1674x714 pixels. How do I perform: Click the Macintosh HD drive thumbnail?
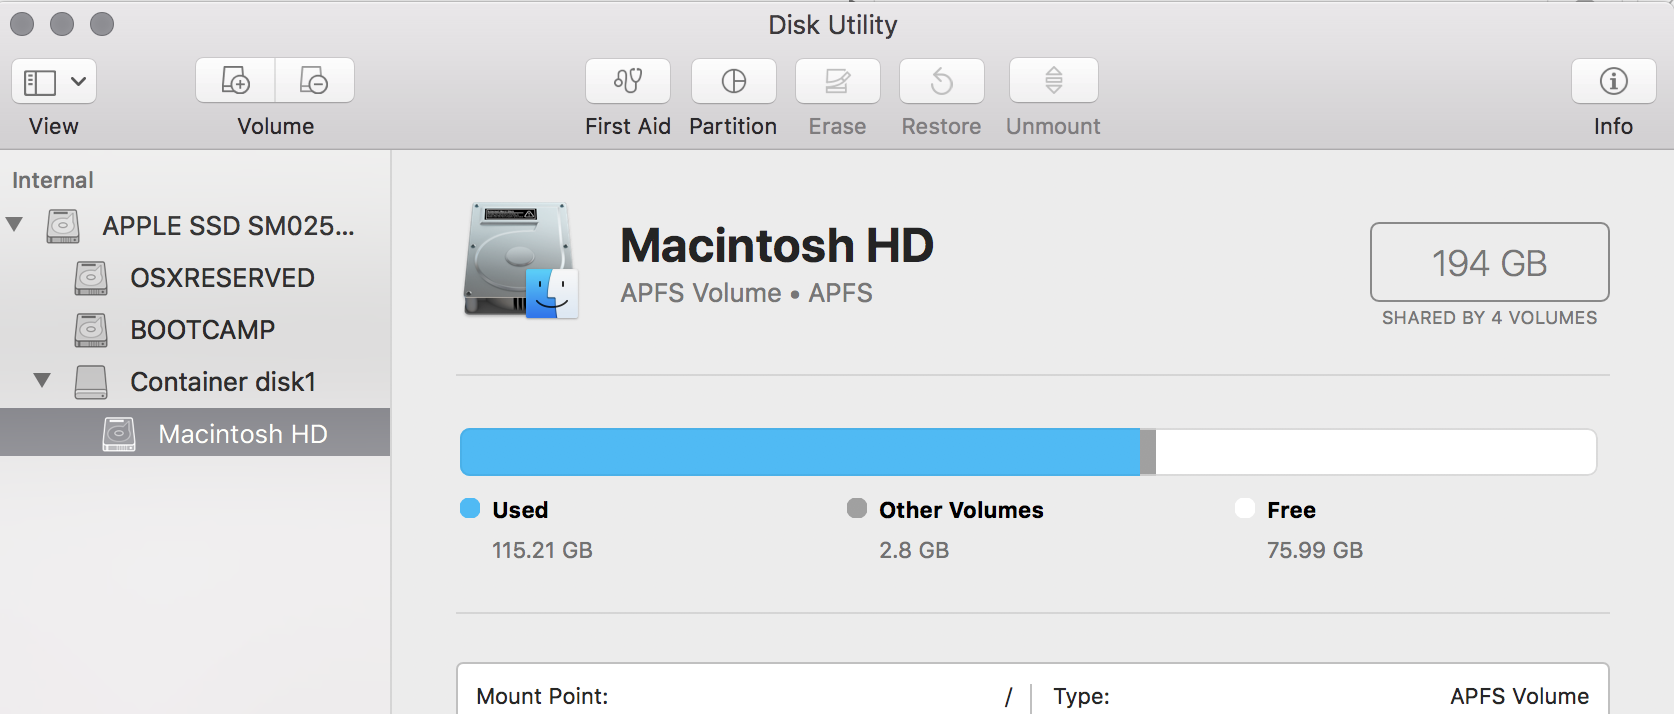tap(520, 260)
